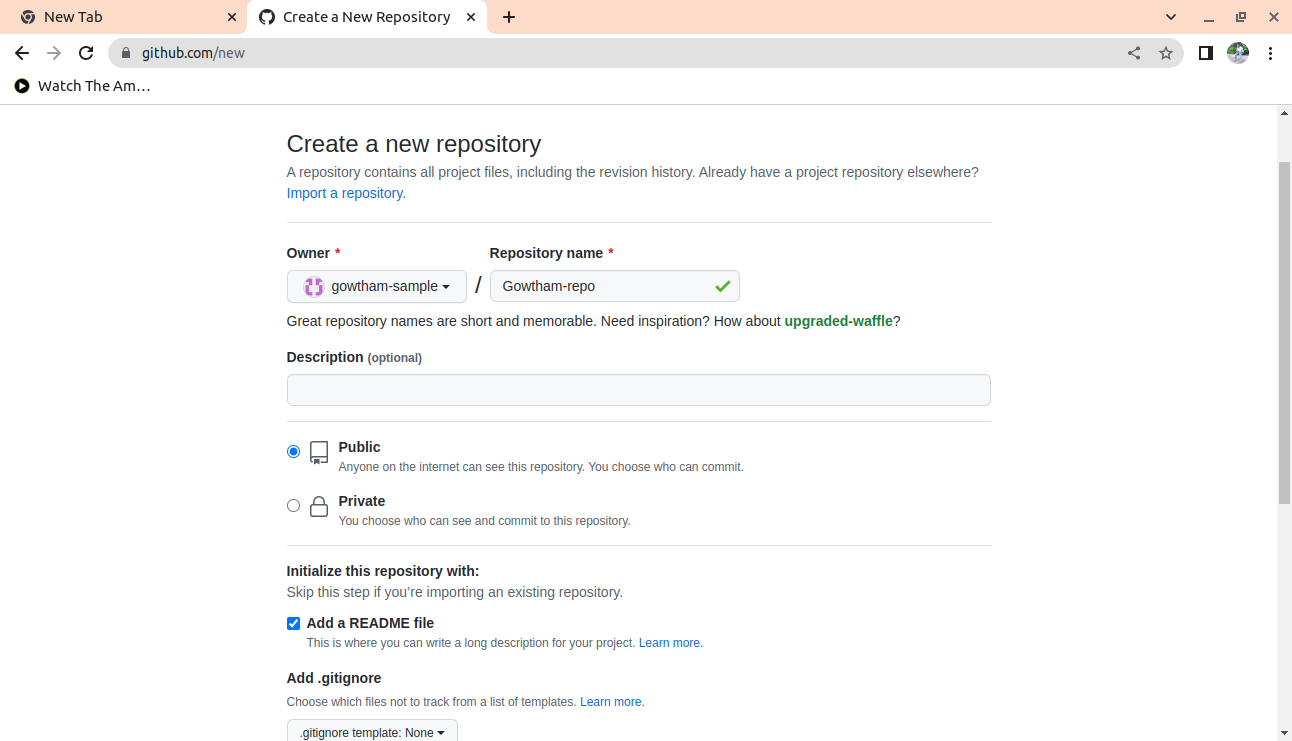Click the Import a repository link
This screenshot has width=1292, height=741.
pos(345,193)
